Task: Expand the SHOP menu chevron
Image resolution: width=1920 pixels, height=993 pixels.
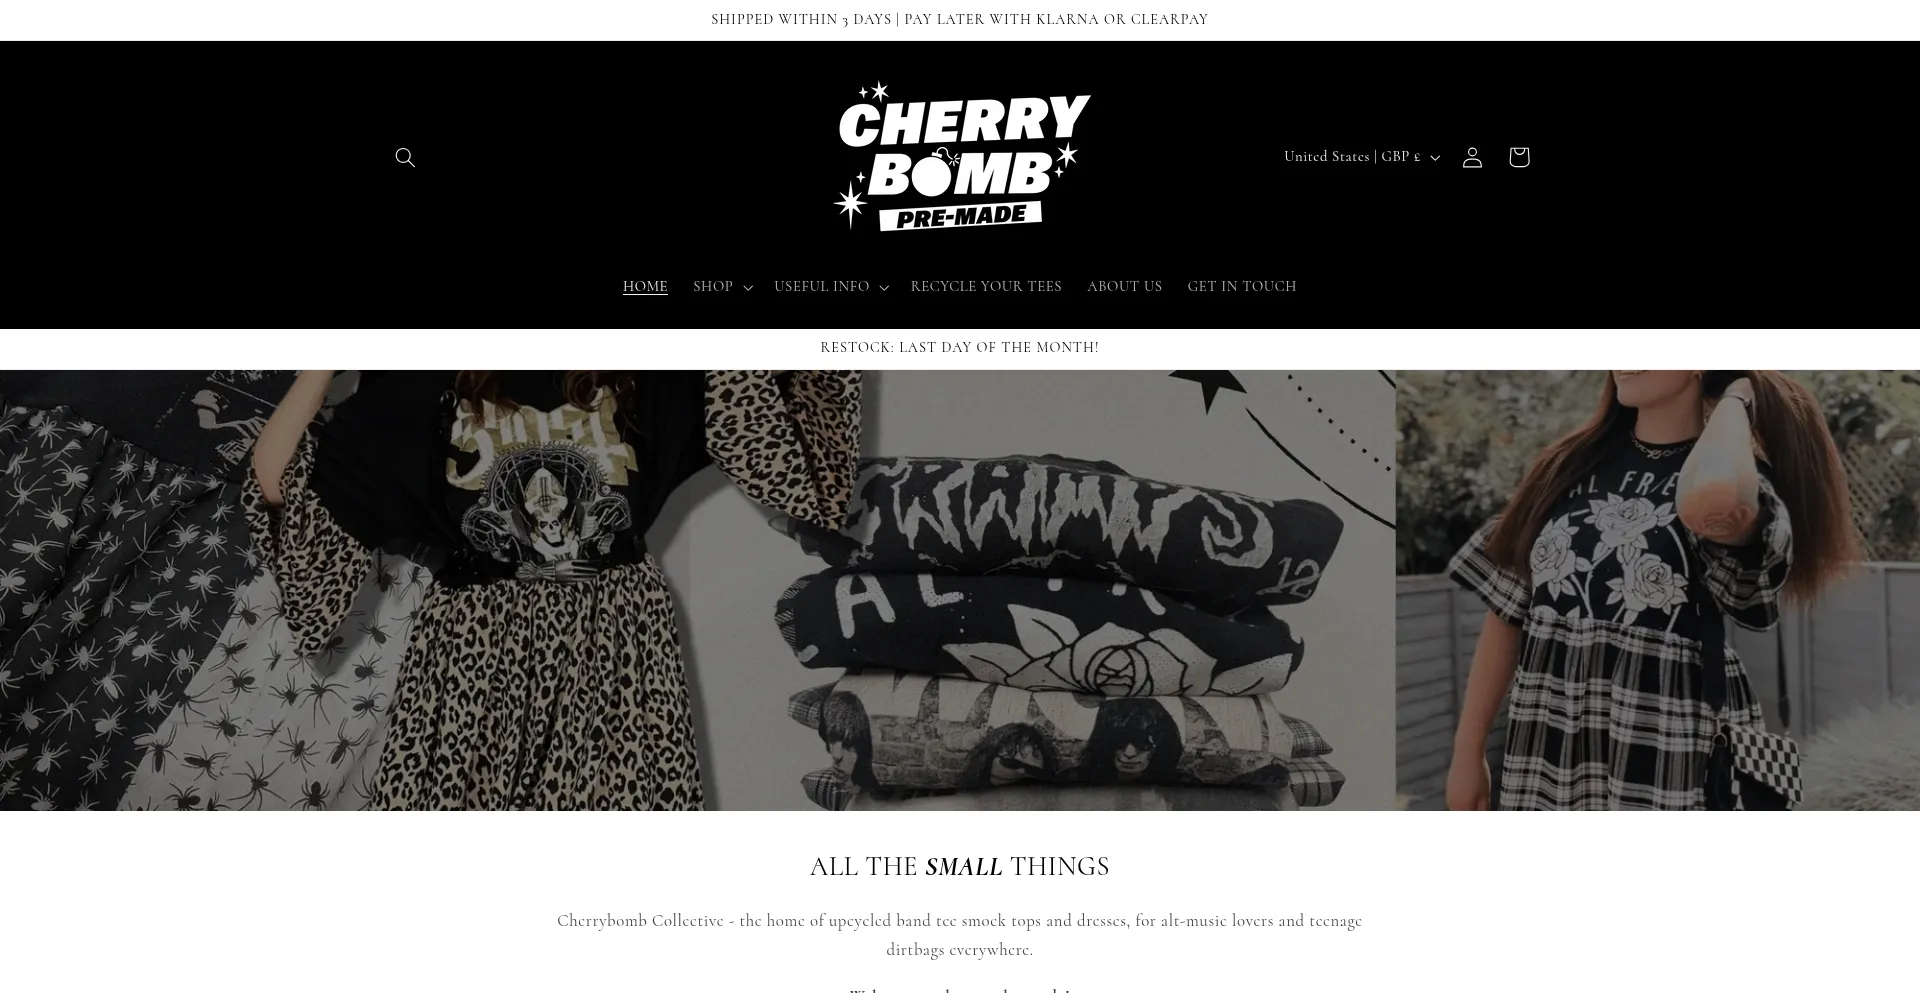Action: (x=748, y=287)
